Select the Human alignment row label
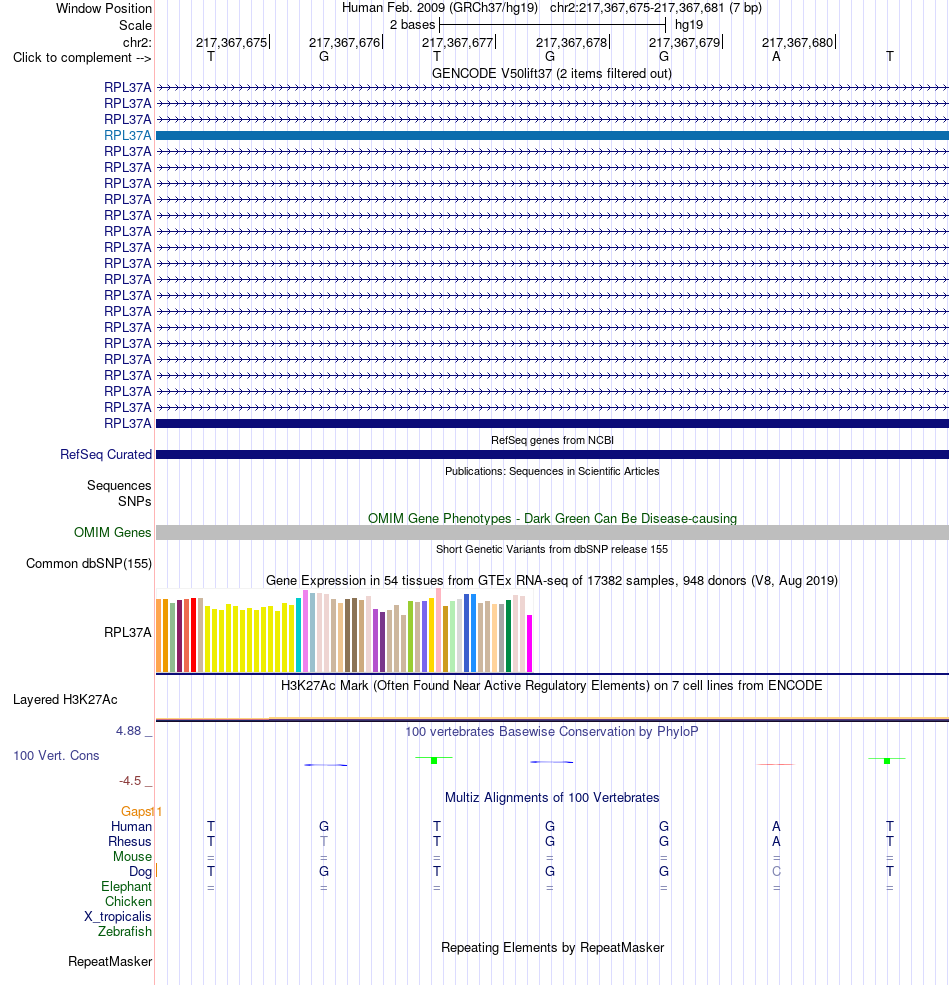The height and width of the screenshot is (985, 950). [131, 827]
